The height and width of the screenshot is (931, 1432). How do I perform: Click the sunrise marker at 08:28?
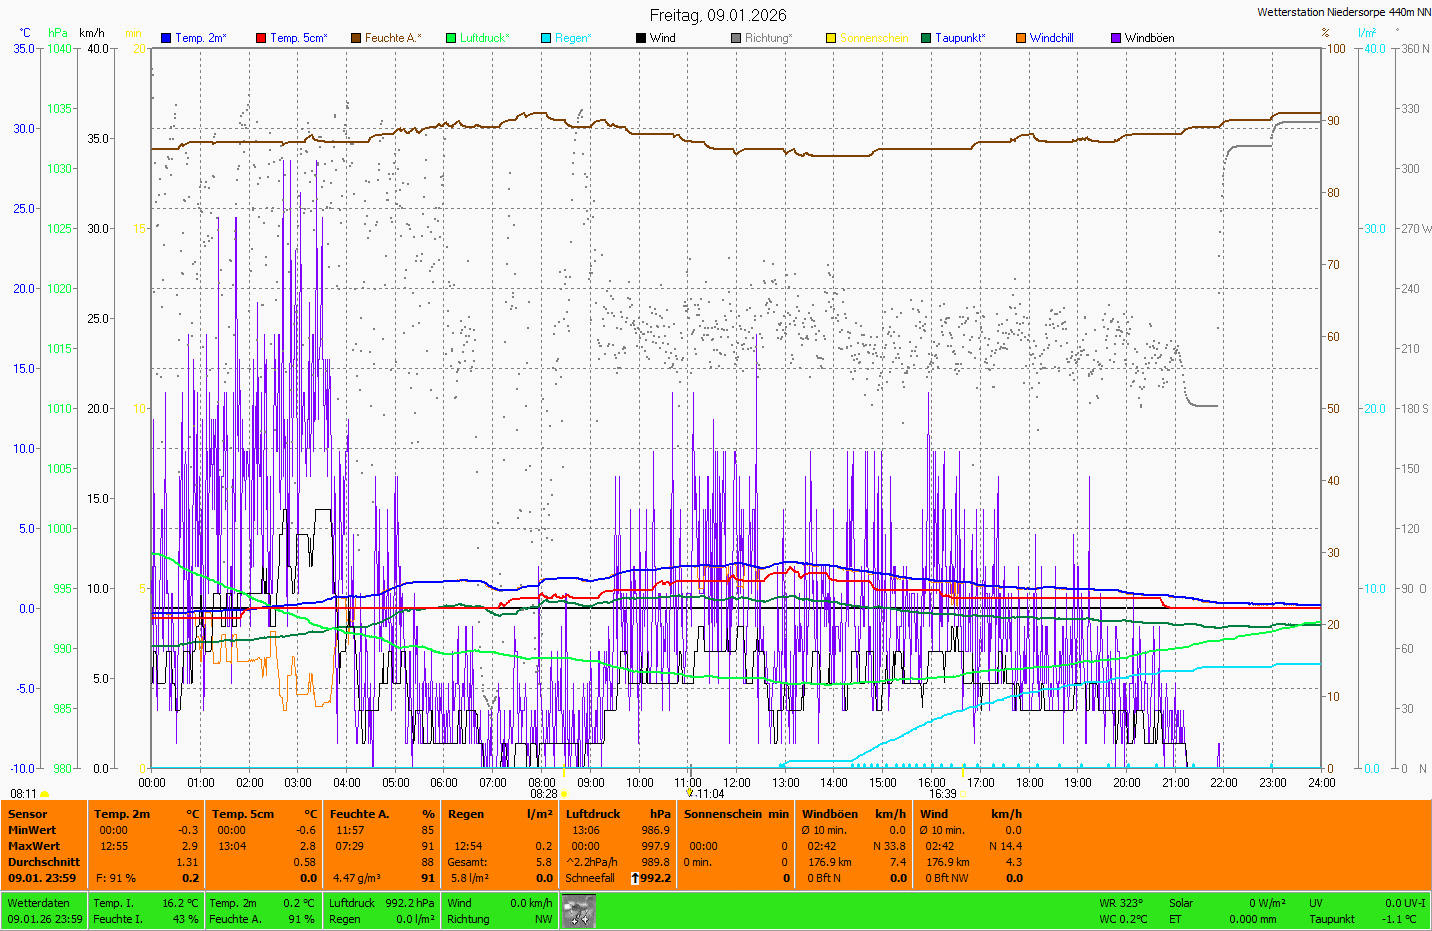(564, 794)
